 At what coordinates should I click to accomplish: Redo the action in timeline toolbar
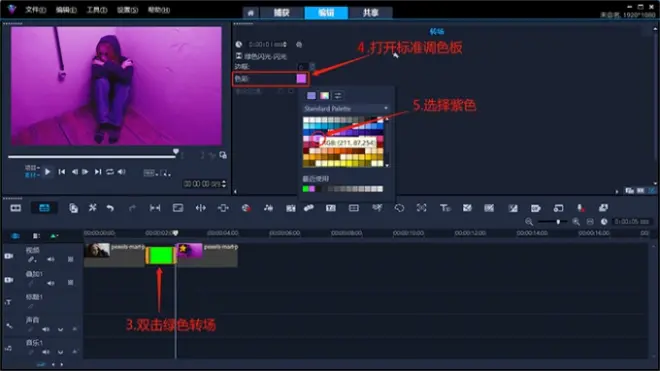(x=132, y=208)
